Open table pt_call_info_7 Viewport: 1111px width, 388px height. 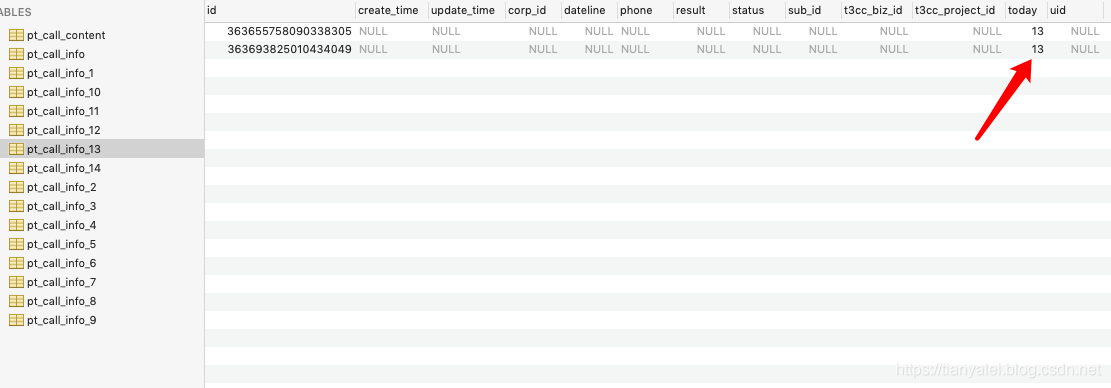62,282
